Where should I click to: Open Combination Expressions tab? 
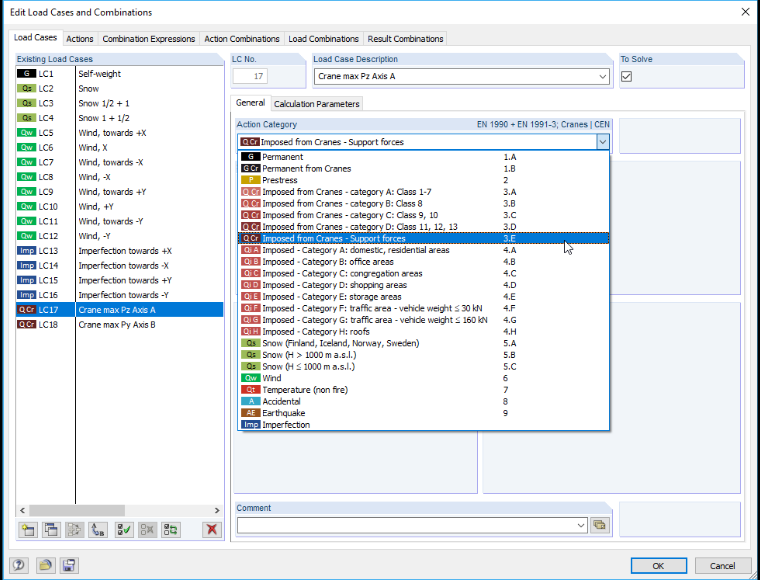coord(149,39)
